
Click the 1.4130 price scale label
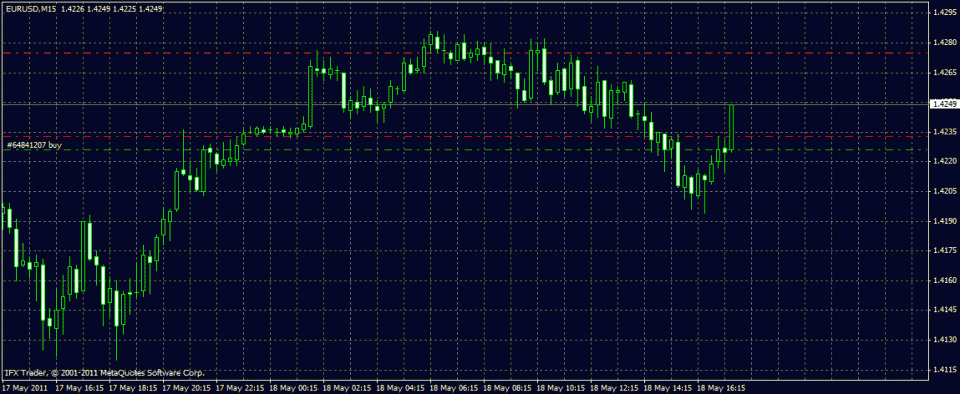coord(944,340)
